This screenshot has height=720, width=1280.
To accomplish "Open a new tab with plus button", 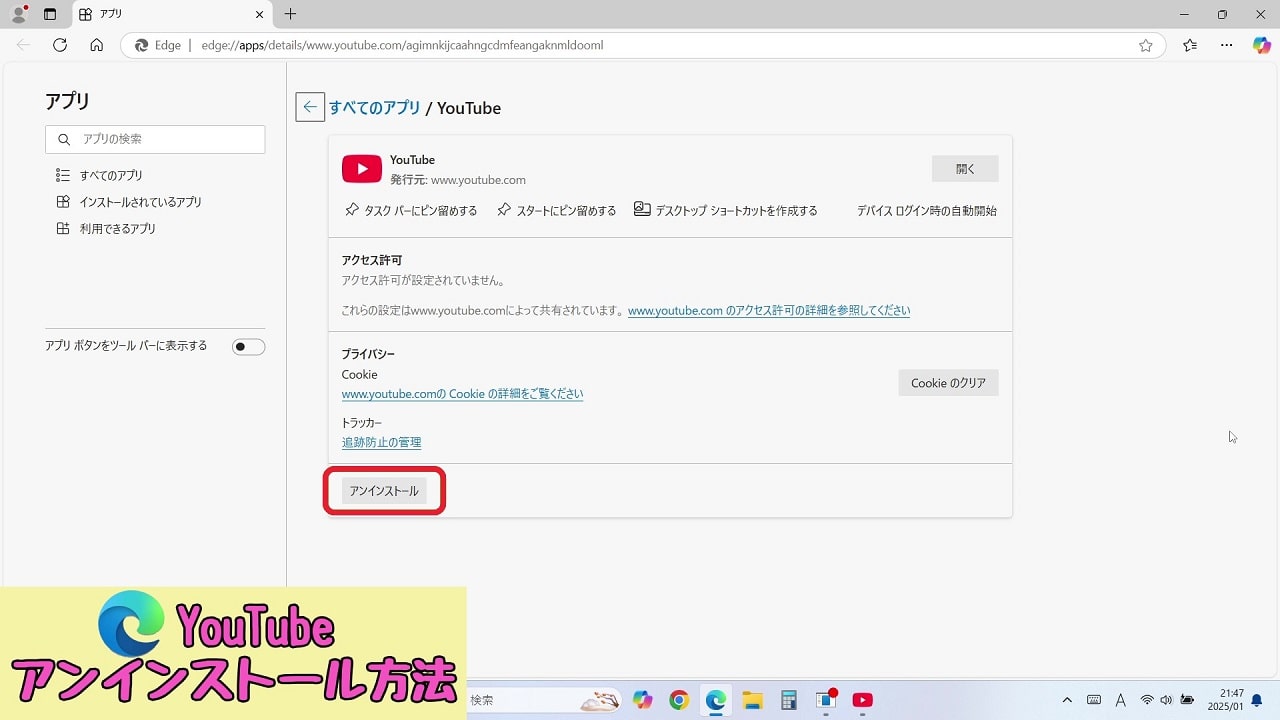I will click(291, 14).
